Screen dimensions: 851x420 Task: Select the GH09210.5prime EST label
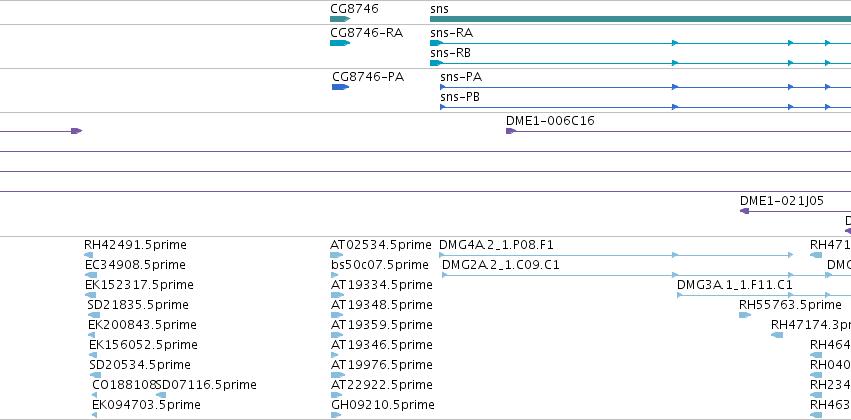click(x=383, y=405)
